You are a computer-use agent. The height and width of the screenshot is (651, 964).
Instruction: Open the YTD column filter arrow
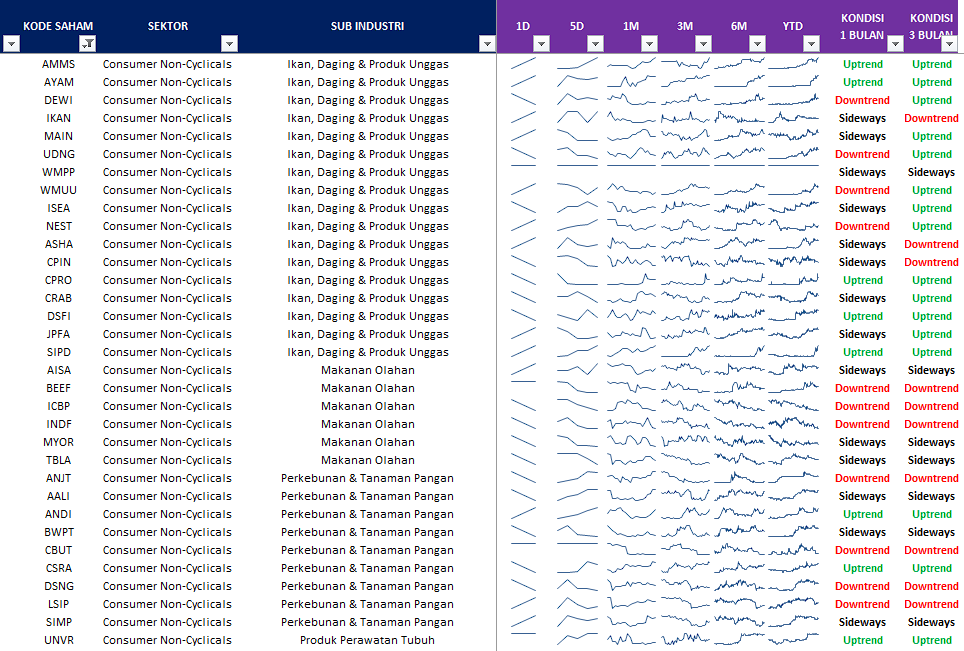pos(812,43)
